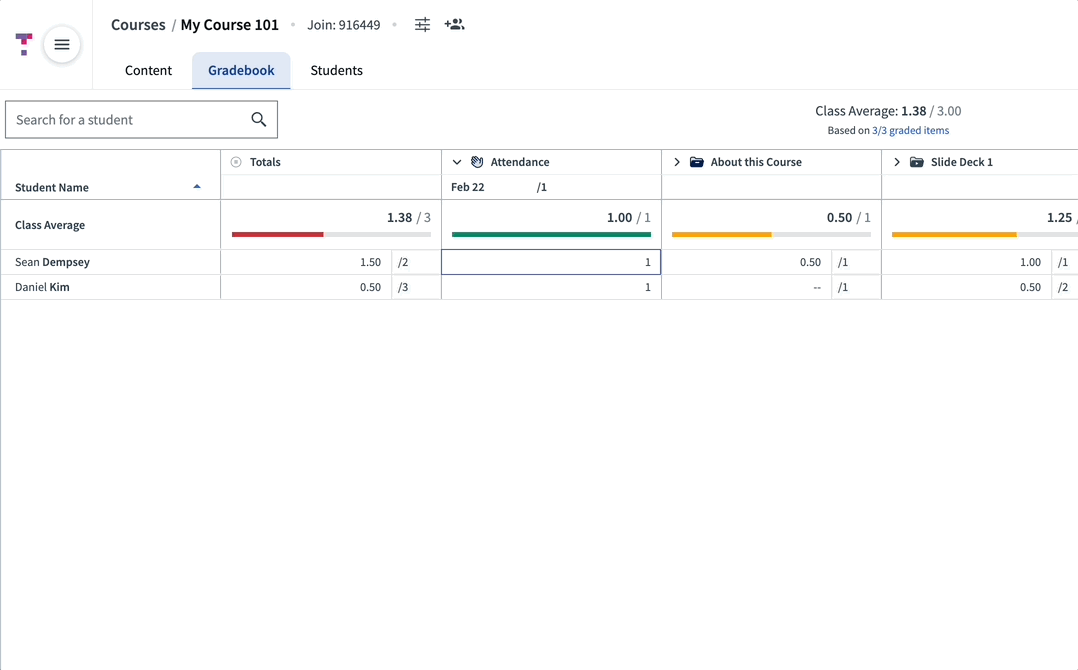
Task: Sort by Student Name arrow
Action: point(197,187)
